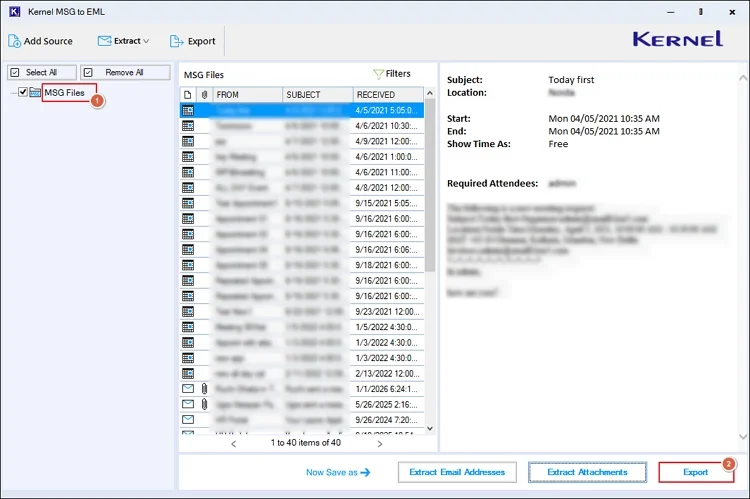The width and height of the screenshot is (750, 499).
Task: Click the list scrollbar down arrow
Action: pos(430,429)
